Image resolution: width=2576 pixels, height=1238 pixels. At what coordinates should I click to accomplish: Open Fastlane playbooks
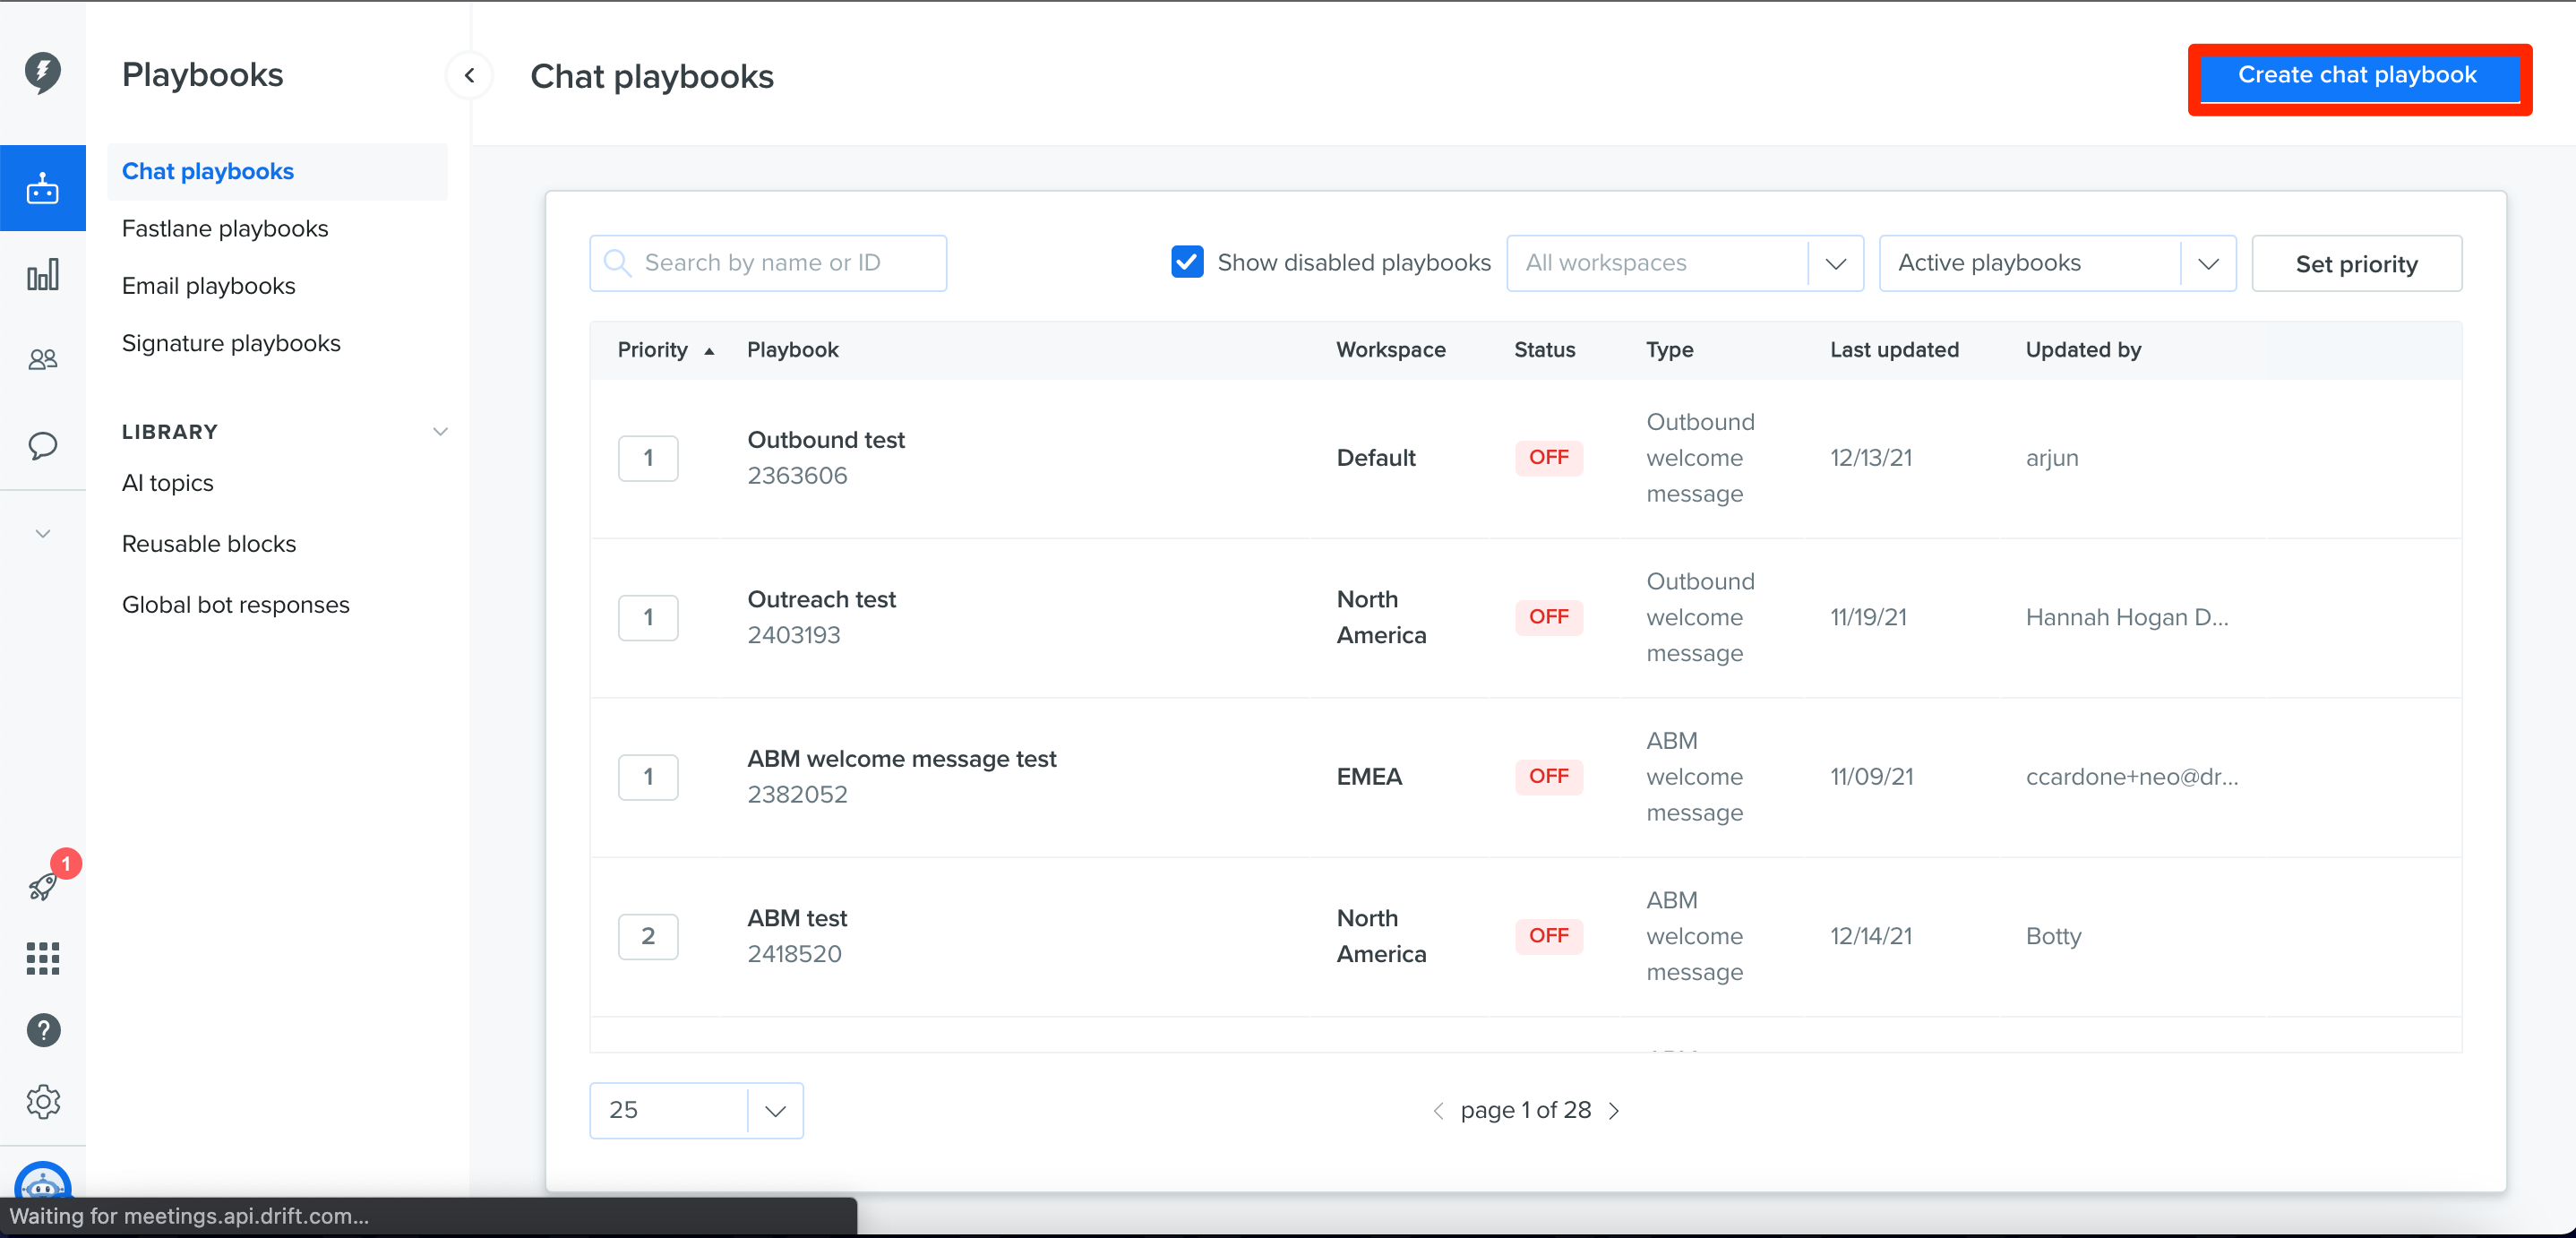click(225, 229)
